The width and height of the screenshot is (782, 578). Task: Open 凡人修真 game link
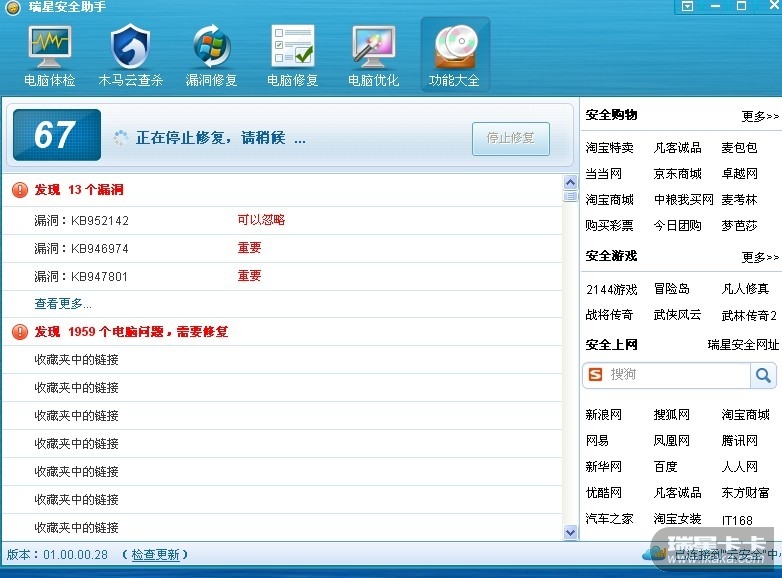[x=745, y=289]
